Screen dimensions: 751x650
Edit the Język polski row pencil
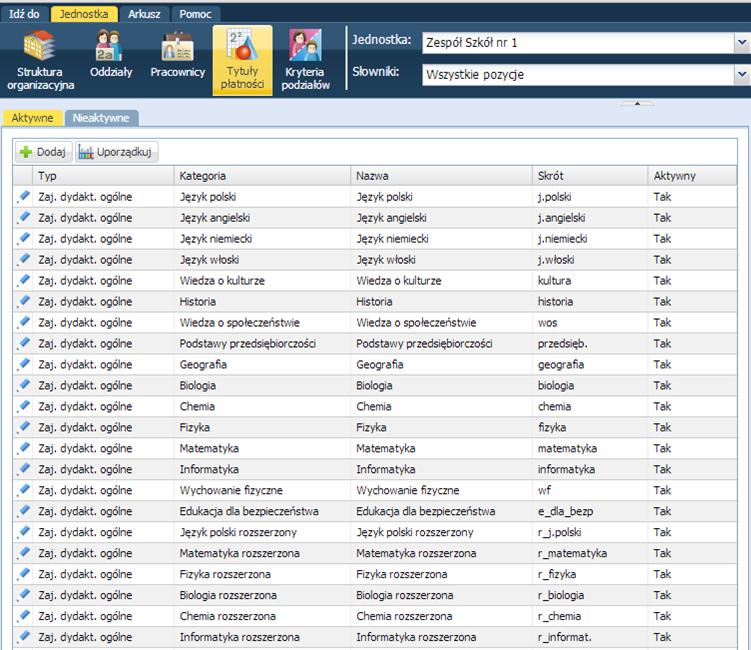pos(23,196)
